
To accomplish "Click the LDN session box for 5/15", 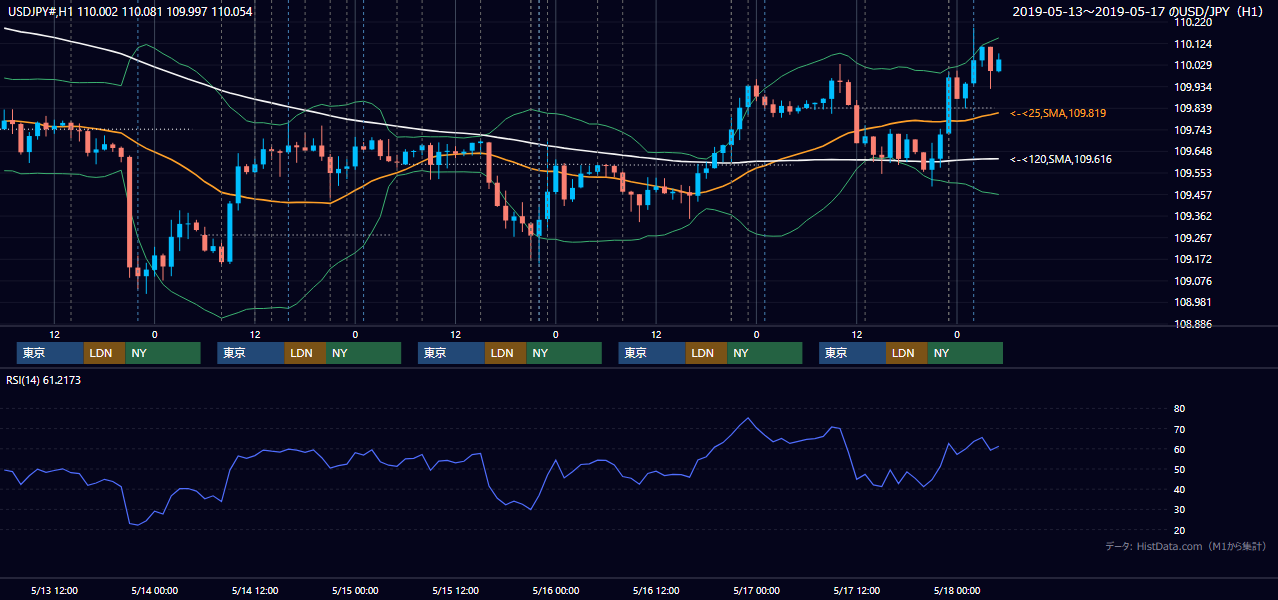I will point(505,353).
